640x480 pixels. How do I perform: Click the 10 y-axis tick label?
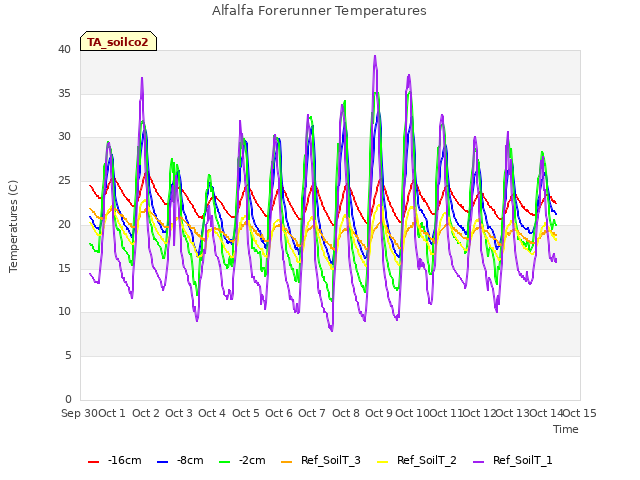64,312
